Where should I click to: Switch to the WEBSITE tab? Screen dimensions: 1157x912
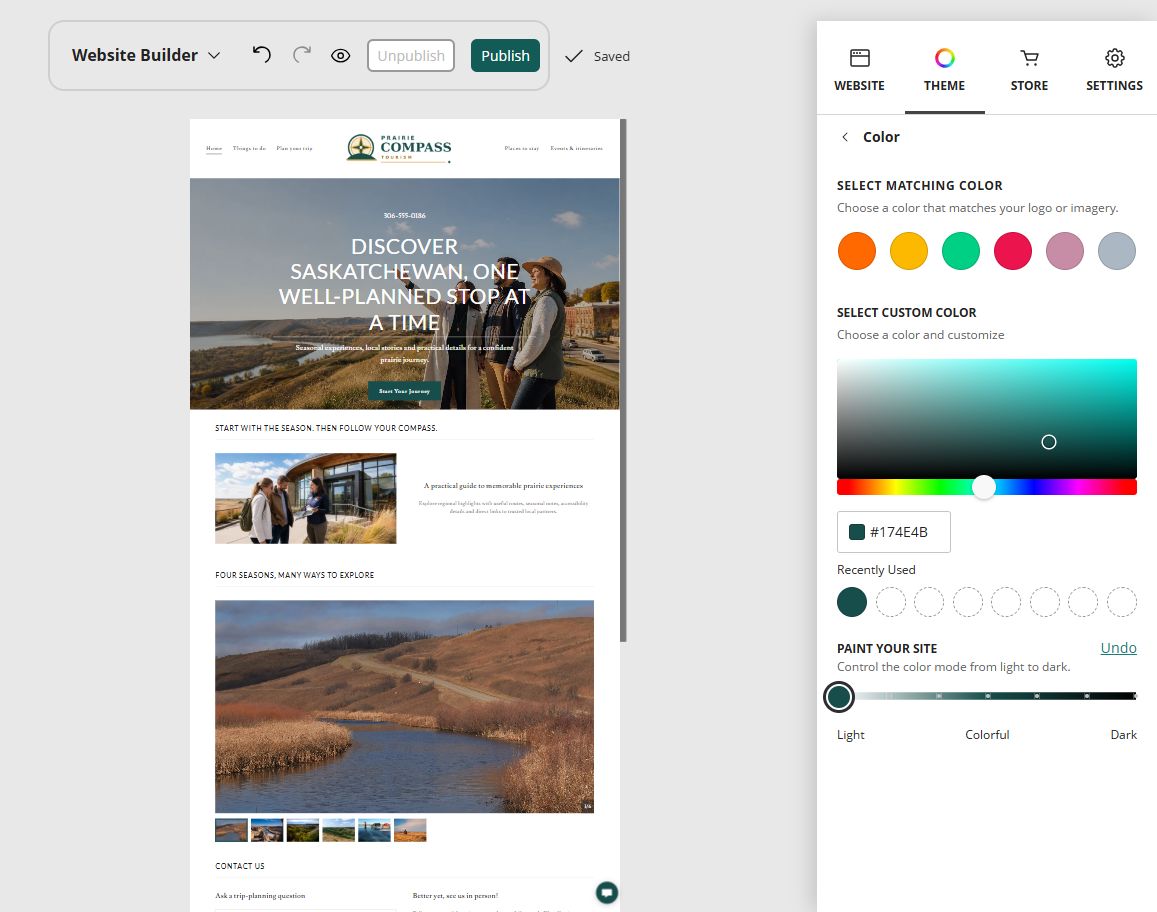click(x=860, y=70)
